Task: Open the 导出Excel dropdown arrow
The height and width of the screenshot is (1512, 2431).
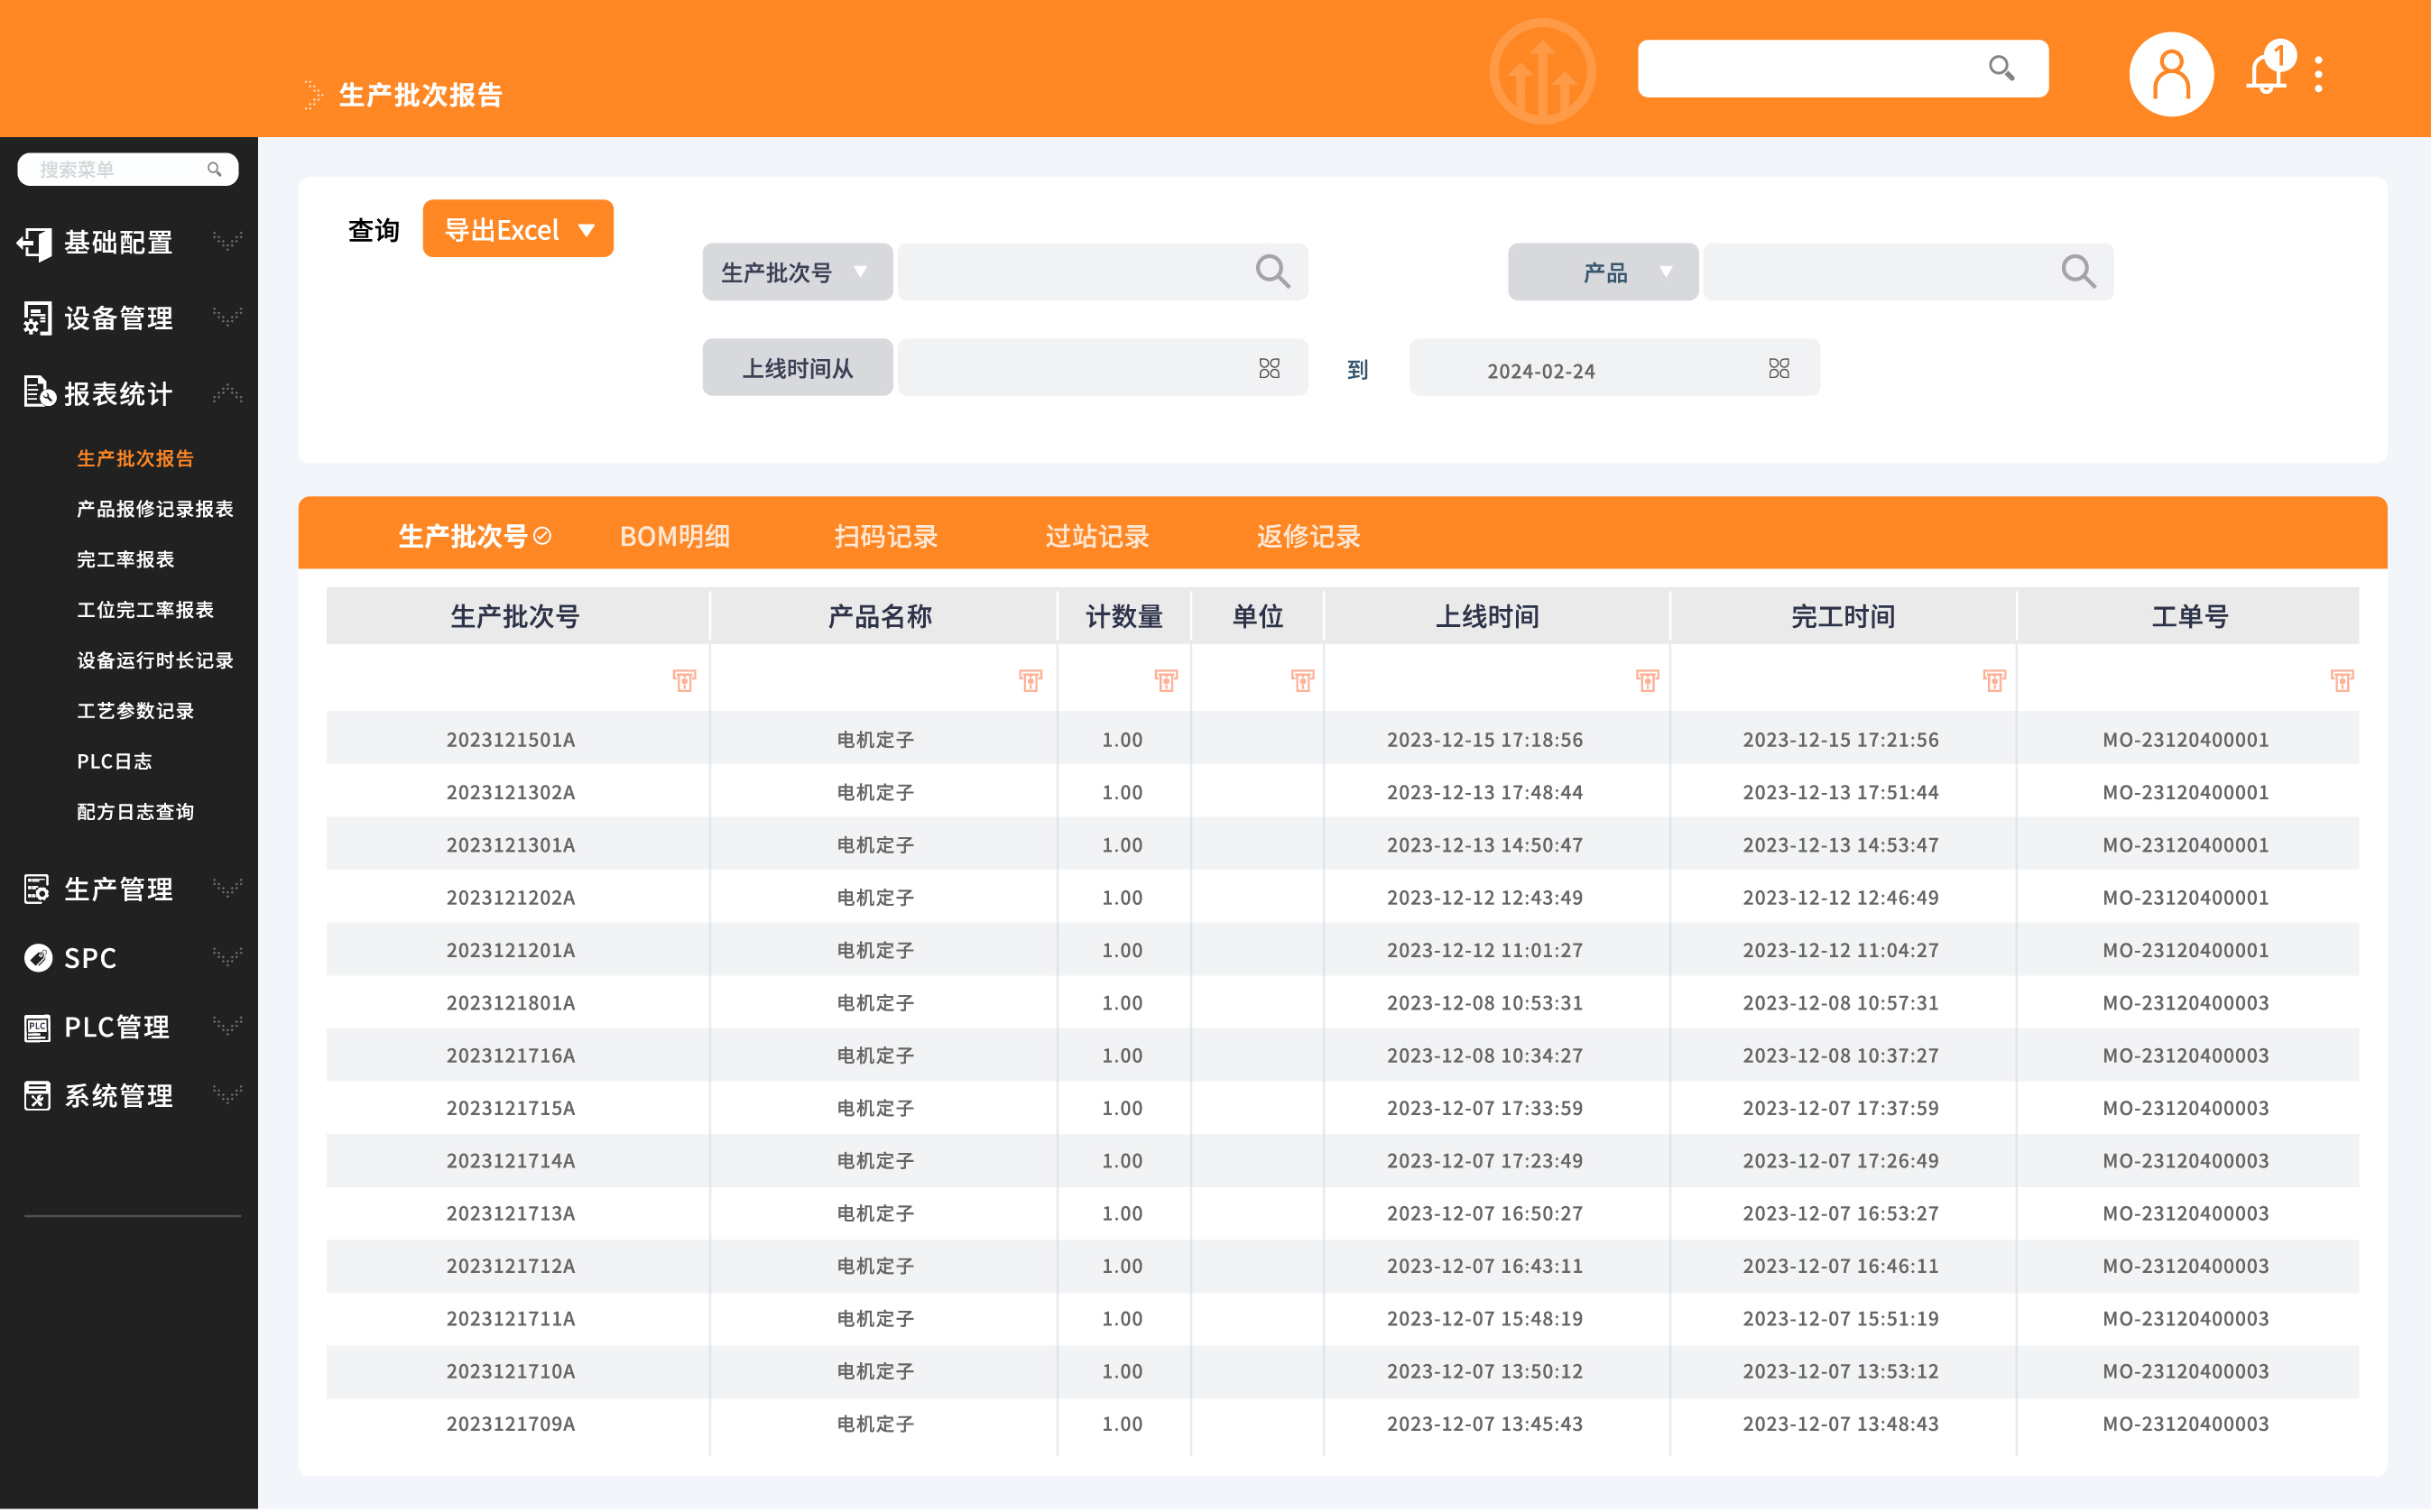Action: point(587,230)
